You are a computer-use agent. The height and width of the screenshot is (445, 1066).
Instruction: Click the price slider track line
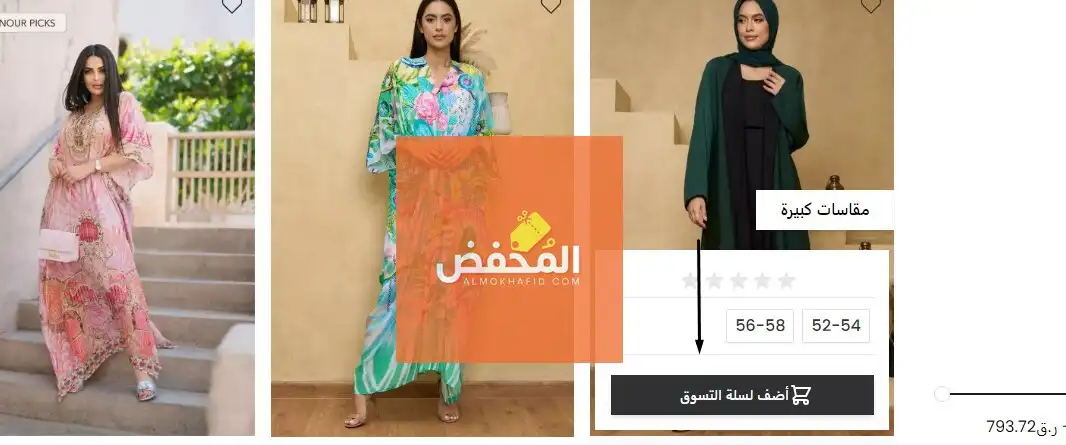tap(1007, 394)
